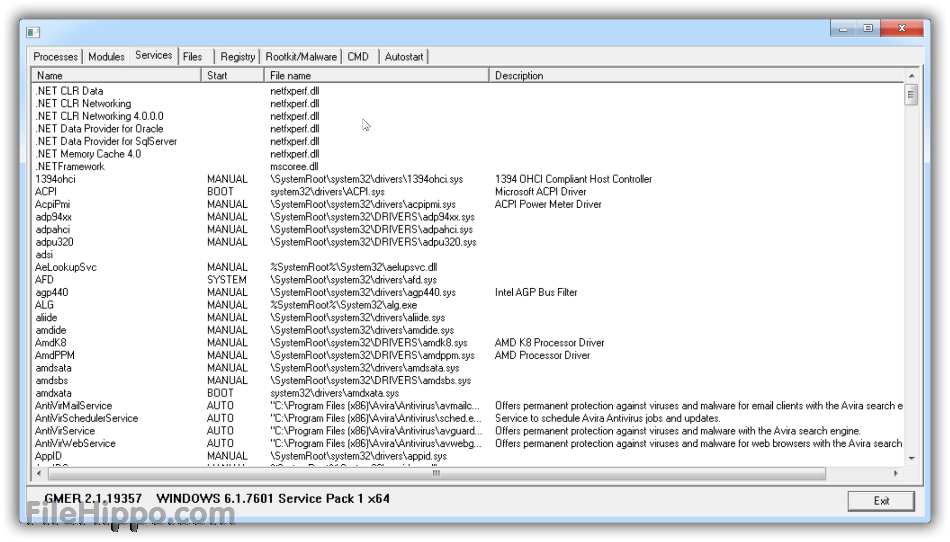The image size is (950, 542).
Task: Click the vertical scrollbar down arrow
Action: click(911, 458)
